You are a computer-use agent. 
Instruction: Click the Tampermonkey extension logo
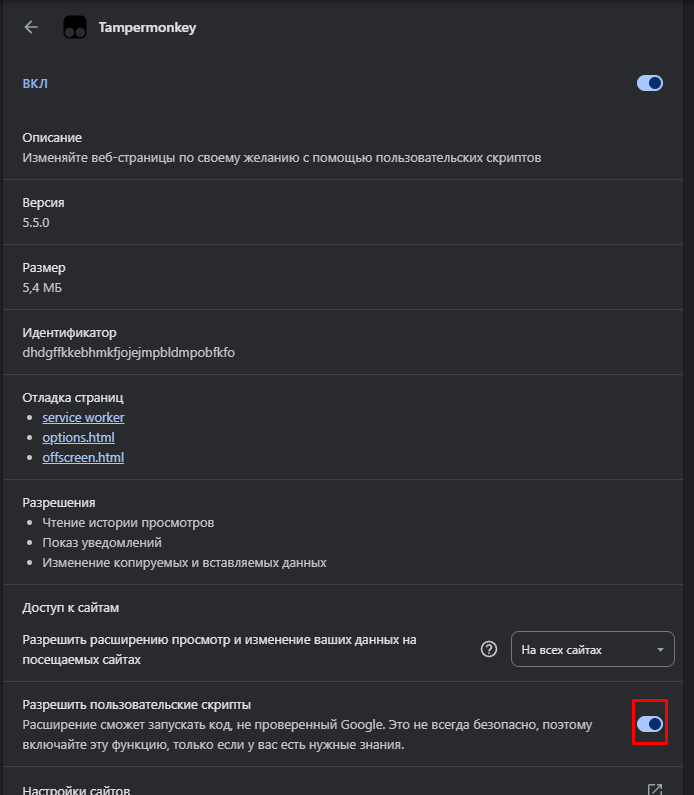coord(75,27)
